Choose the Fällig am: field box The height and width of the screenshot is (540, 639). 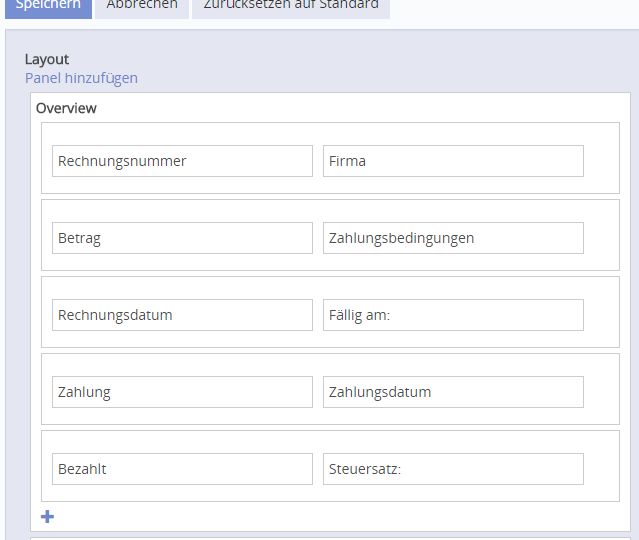pos(453,315)
